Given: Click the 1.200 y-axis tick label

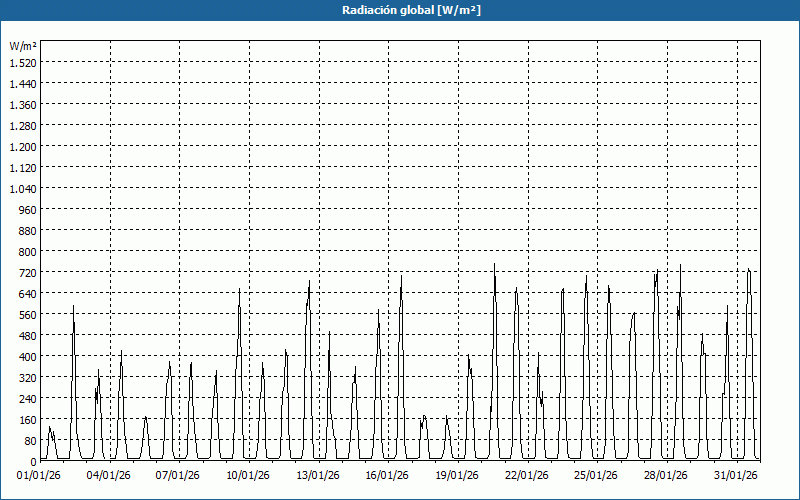Looking at the screenshot, I should 22,146.
